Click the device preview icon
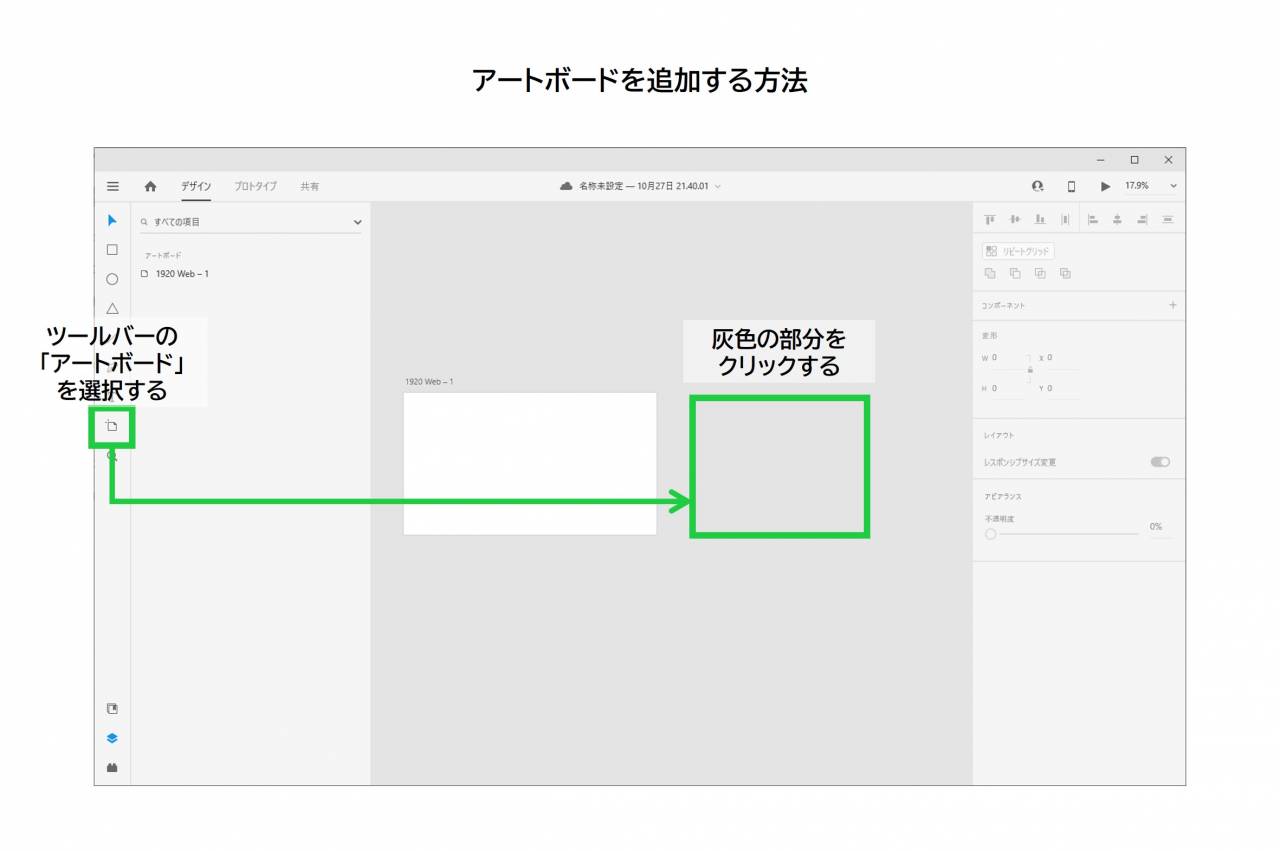The image size is (1280, 851). [1071, 186]
